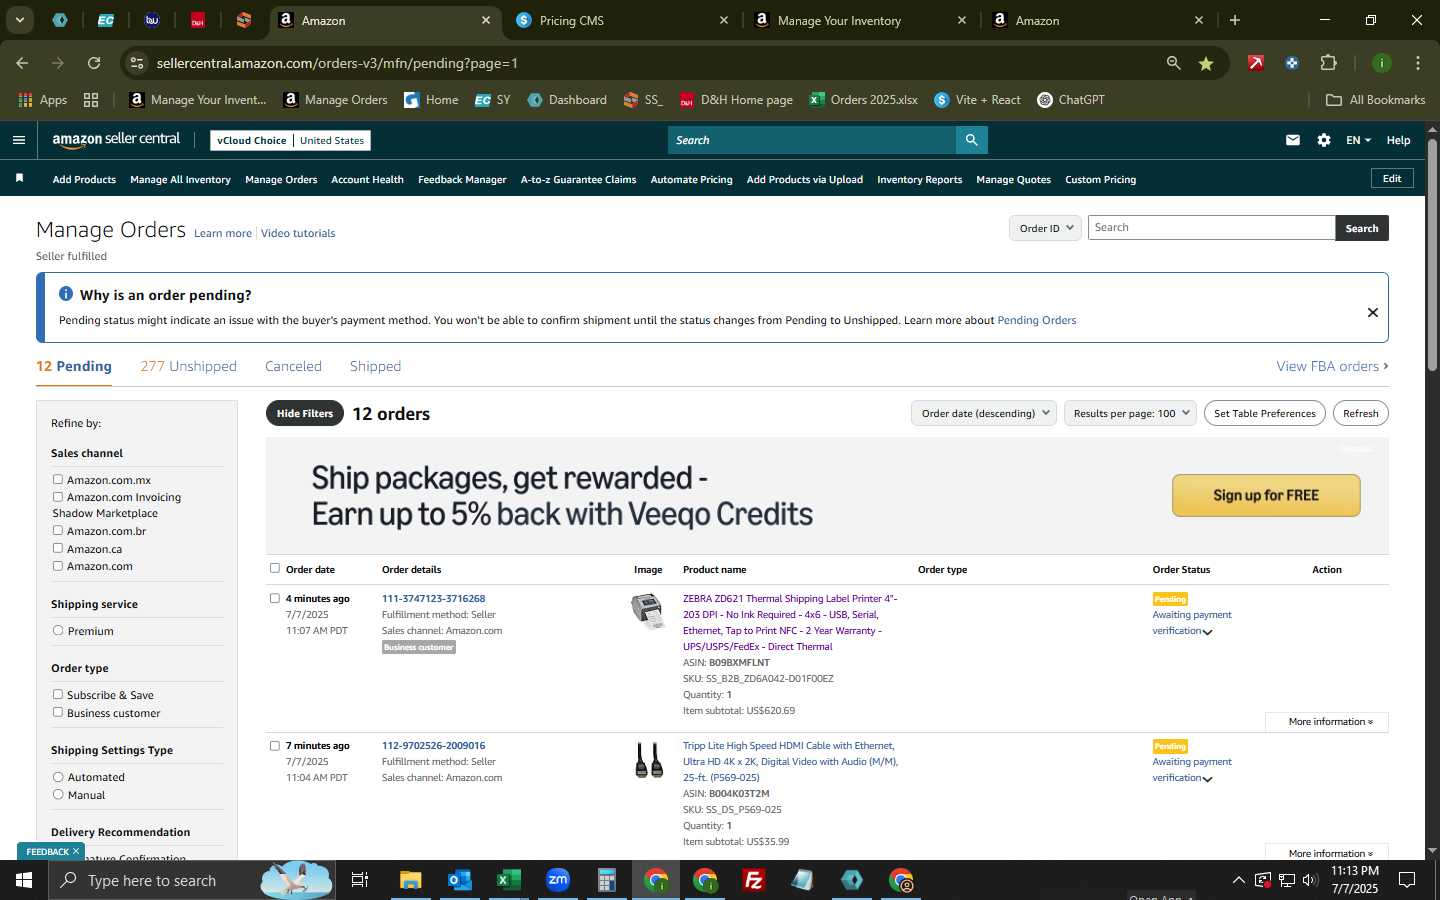
Task: Open the settings gear icon in Seller Central
Action: (x=1324, y=140)
